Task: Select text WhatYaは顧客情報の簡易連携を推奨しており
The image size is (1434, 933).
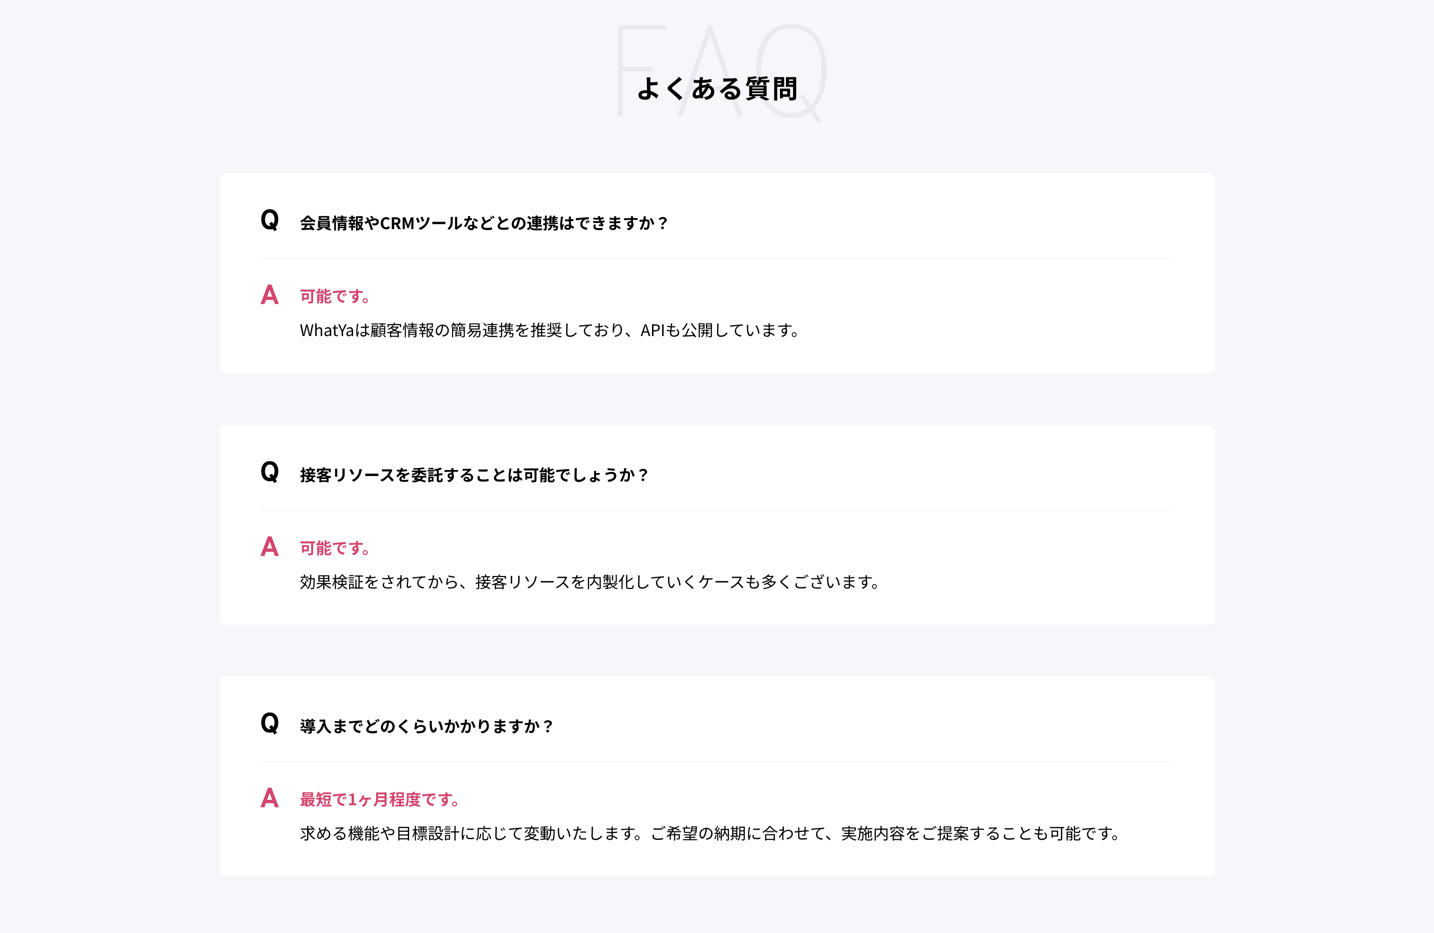Action: 462,330
